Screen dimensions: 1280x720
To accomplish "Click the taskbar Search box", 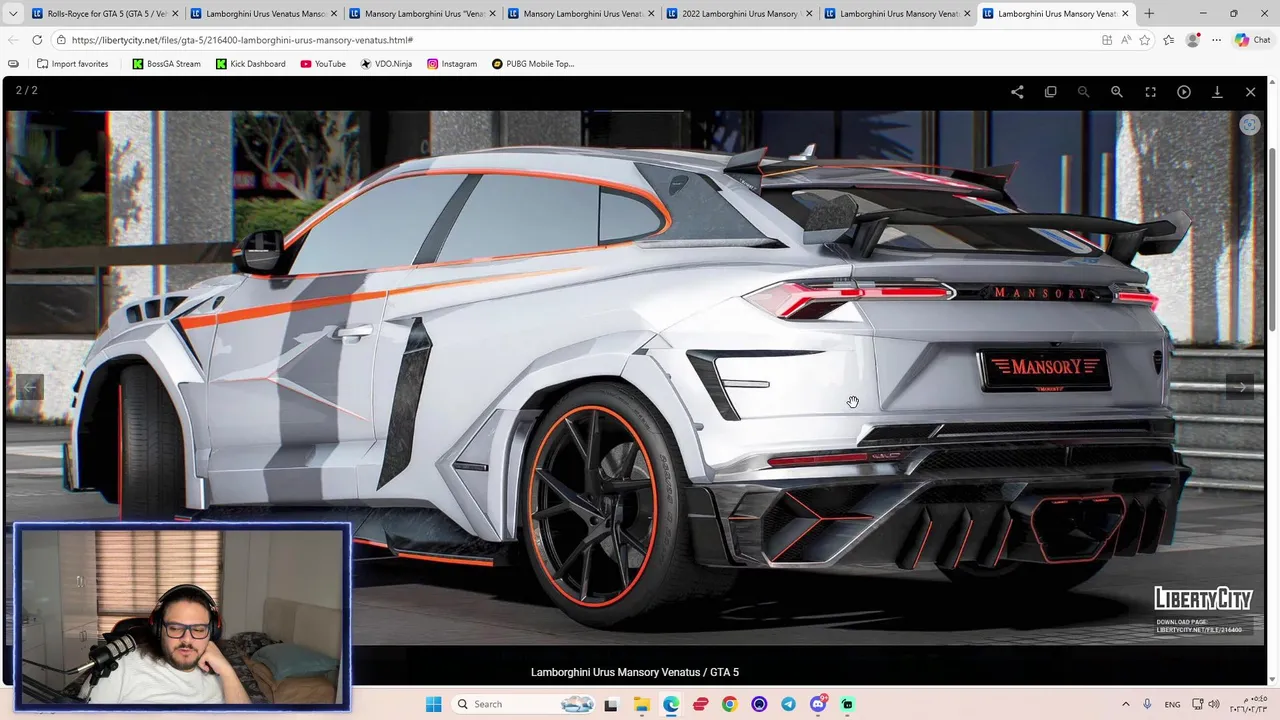I will click(x=524, y=704).
